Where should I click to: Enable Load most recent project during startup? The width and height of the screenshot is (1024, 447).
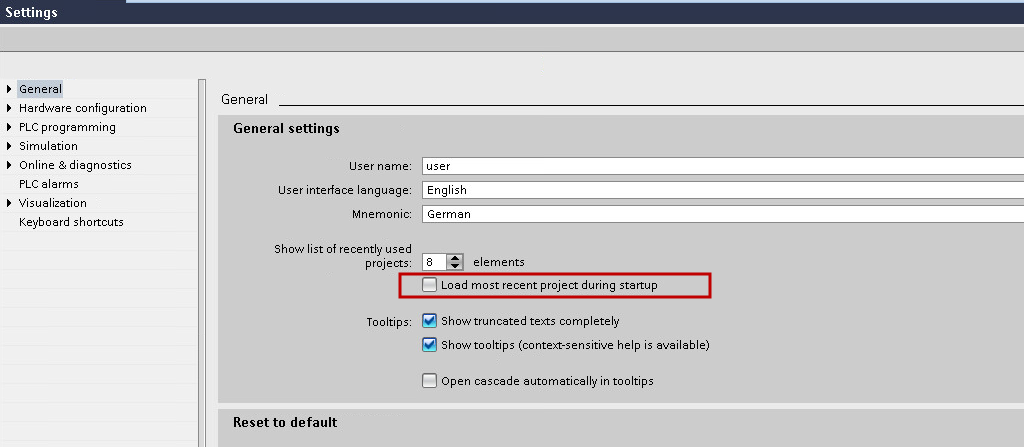[x=430, y=285]
